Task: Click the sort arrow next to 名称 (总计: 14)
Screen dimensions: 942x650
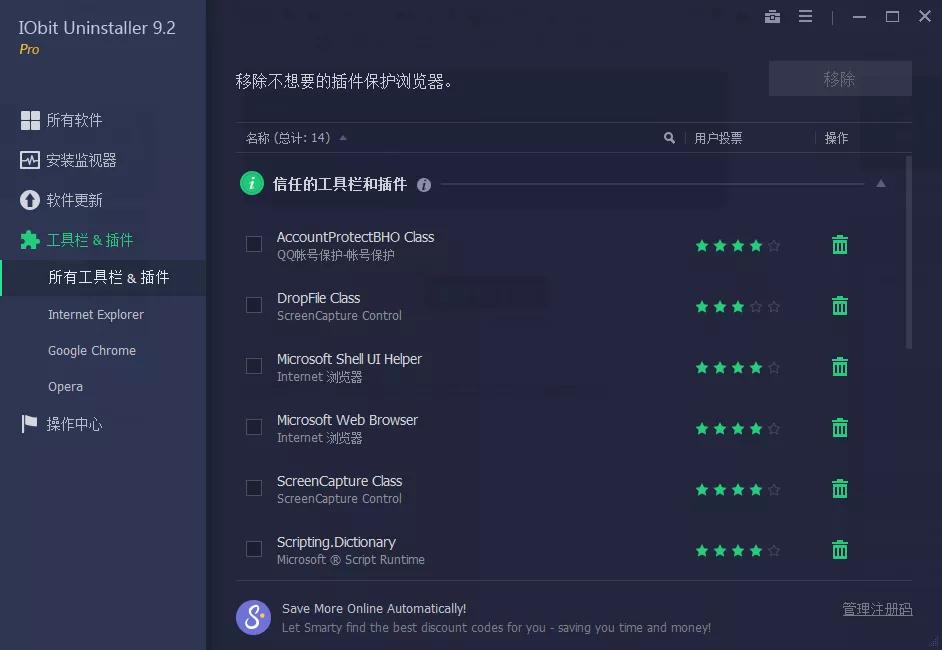Action: point(344,137)
